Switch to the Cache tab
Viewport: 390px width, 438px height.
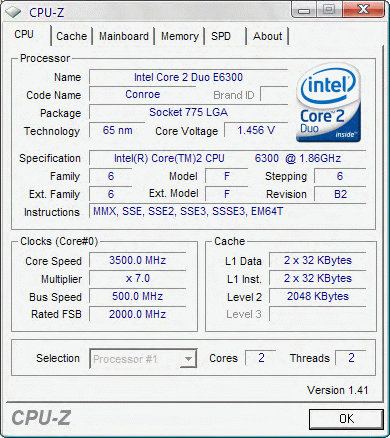point(71,36)
